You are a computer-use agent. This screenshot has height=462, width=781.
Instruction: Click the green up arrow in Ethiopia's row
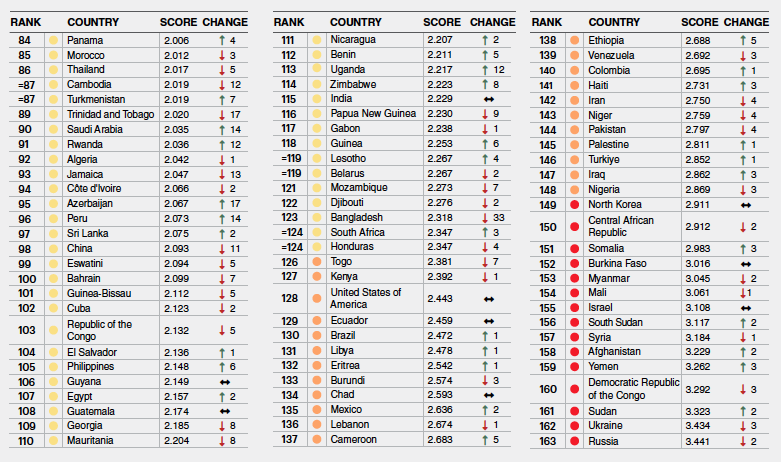coord(742,40)
